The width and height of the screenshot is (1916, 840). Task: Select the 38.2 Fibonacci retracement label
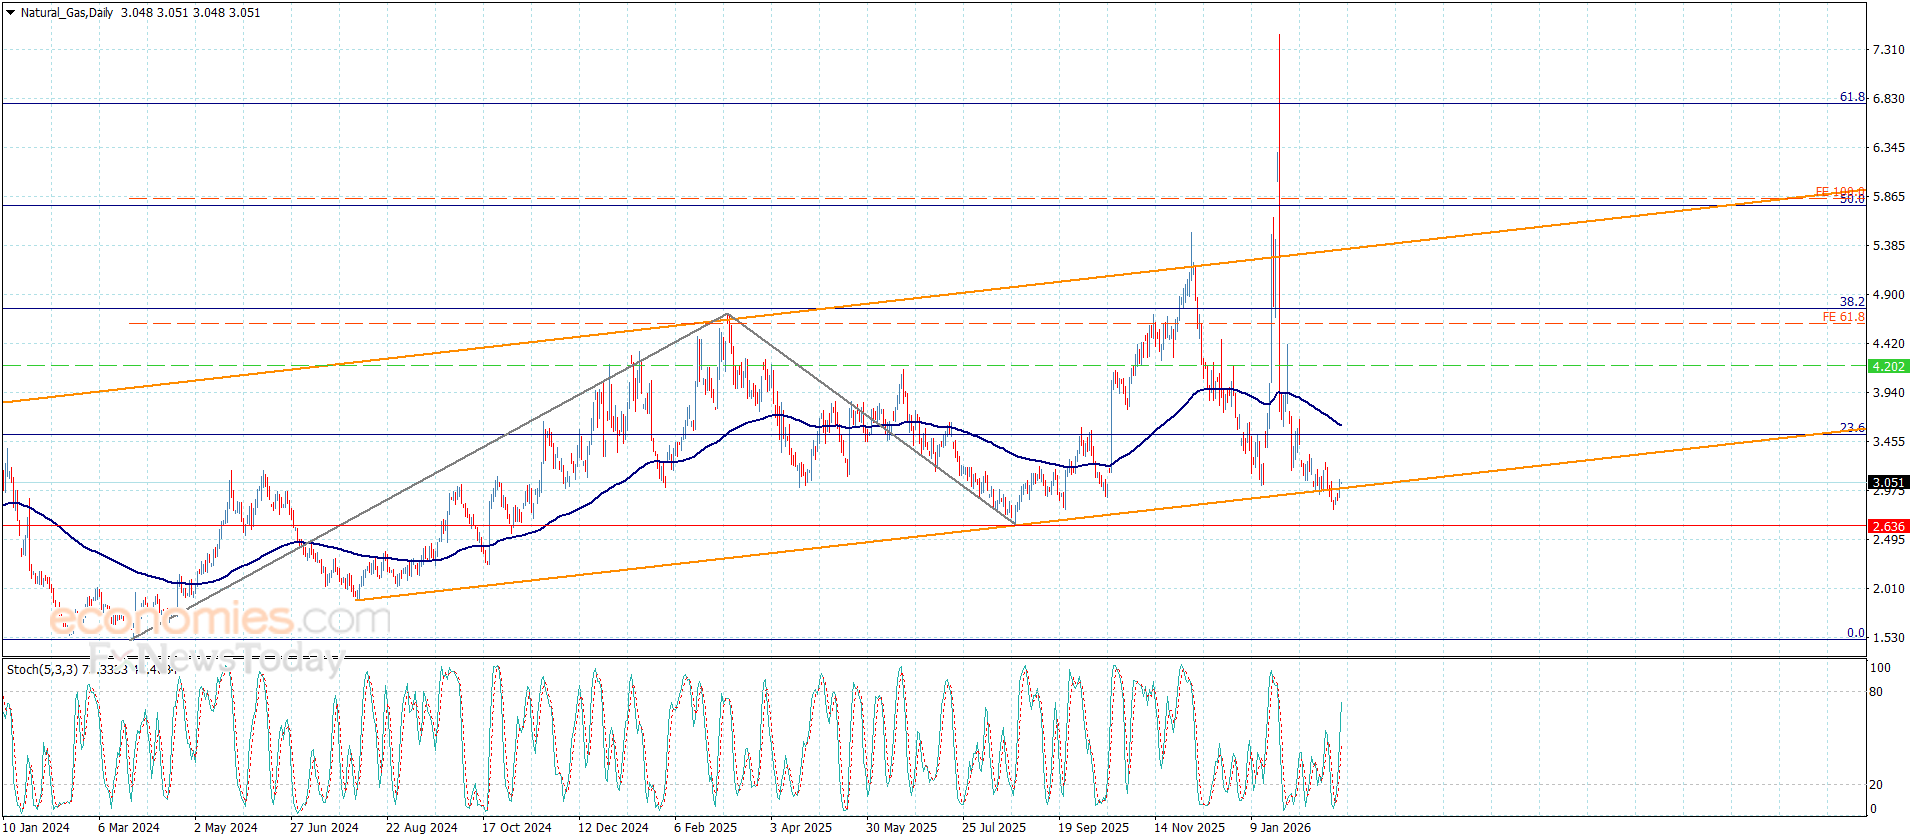click(1851, 301)
